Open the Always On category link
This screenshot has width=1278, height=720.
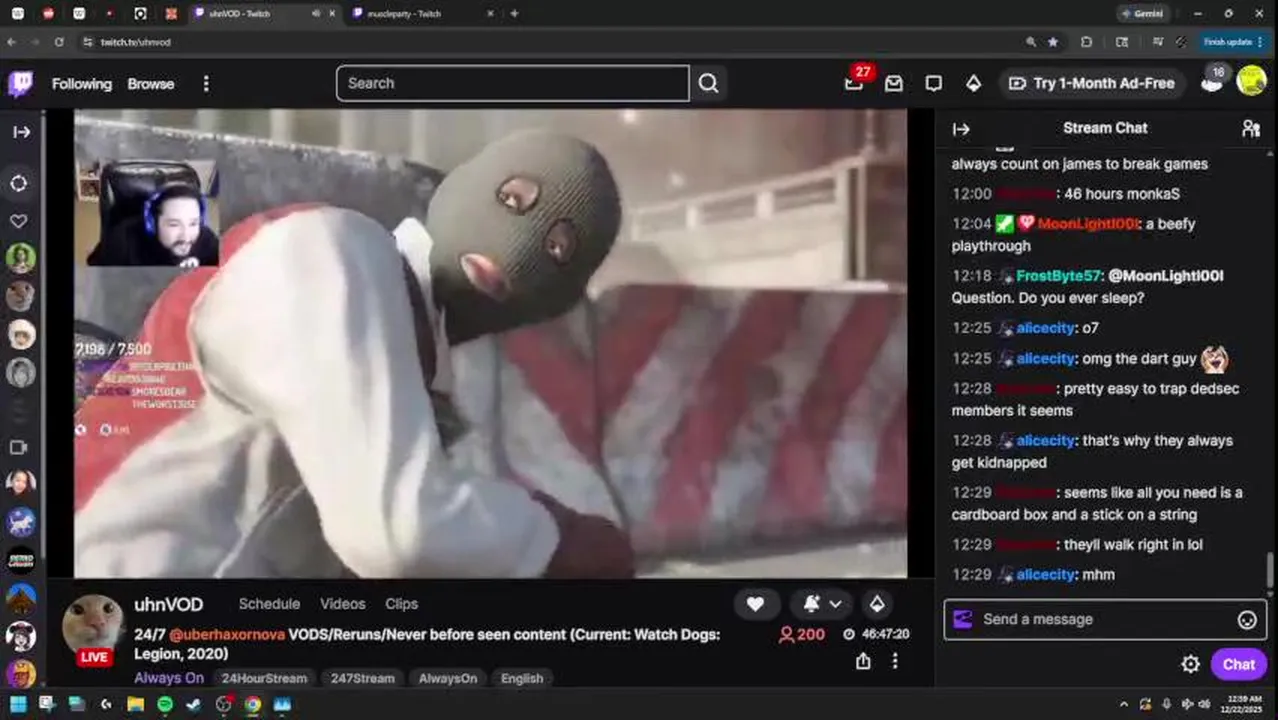[169, 678]
